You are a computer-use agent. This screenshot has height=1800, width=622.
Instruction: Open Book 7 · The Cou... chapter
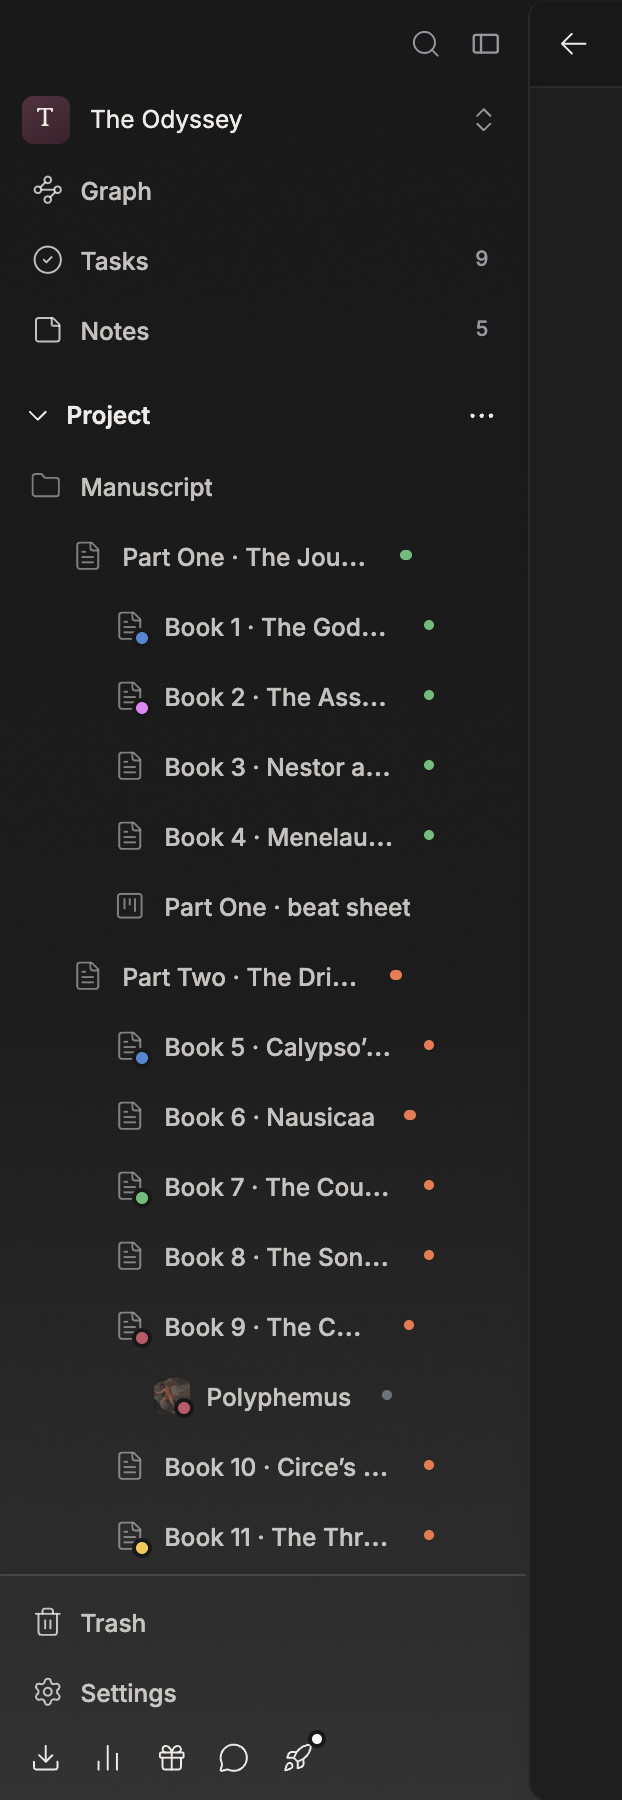pos(276,1187)
